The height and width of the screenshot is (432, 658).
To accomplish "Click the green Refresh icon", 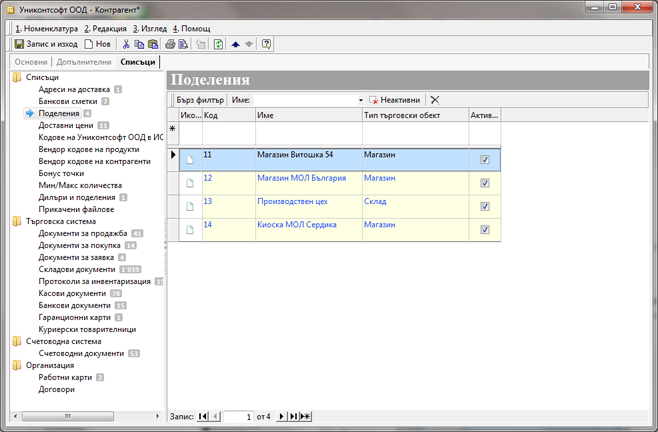I will [x=218, y=44].
